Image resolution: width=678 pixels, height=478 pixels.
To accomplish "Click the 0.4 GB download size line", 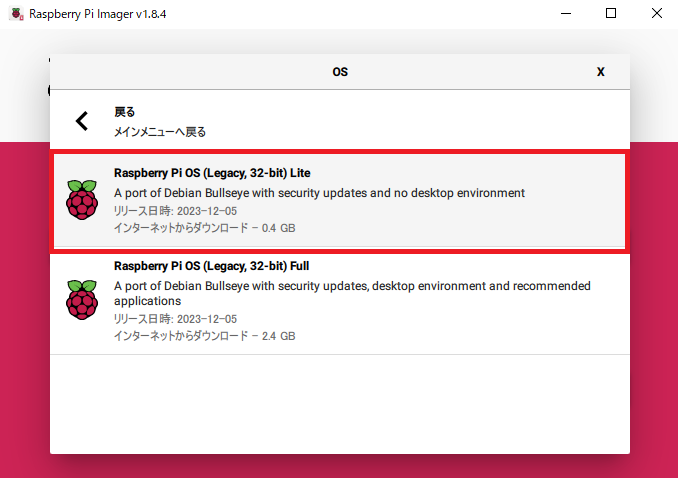I will tap(205, 228).
